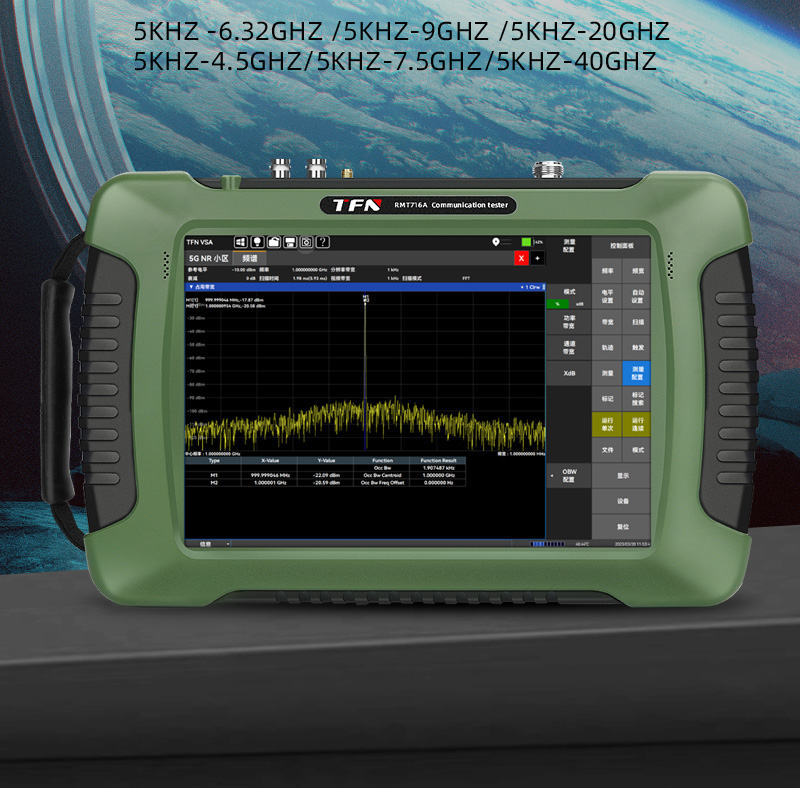Click the result "0.000000 Hz"

coord(438,482)
